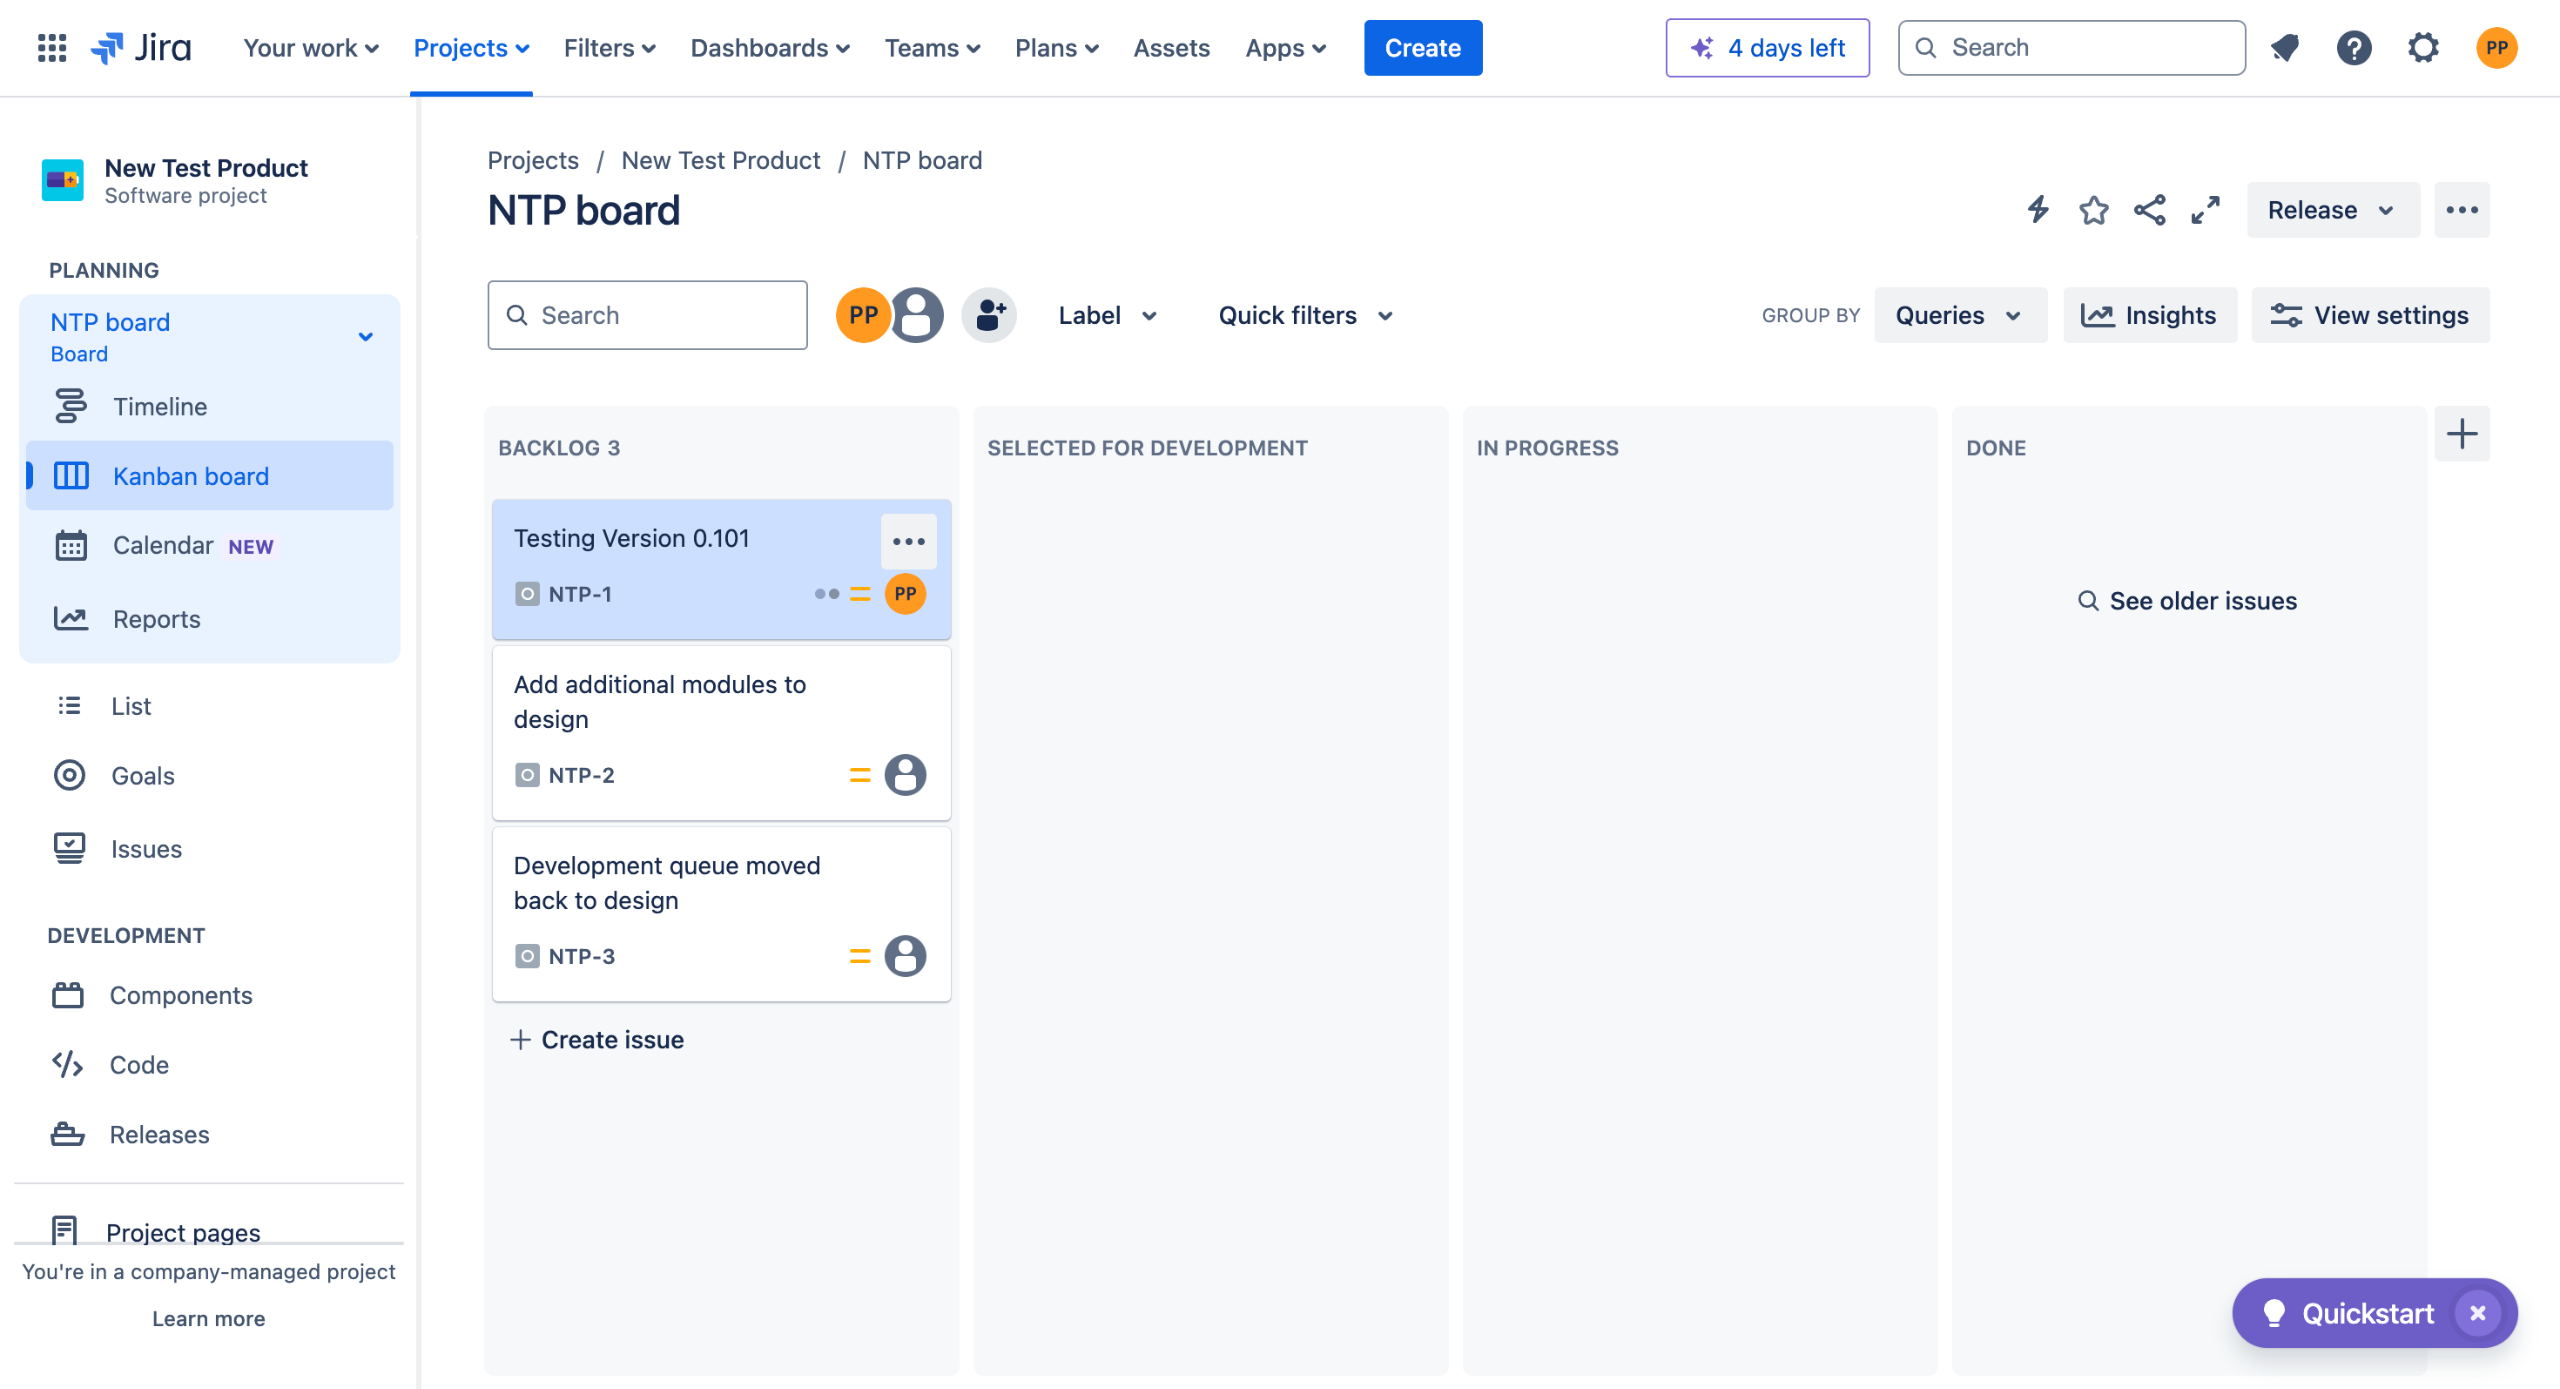Expand the Label filter dropdown
Viewport: 2560px width, 1389px height.
point(1107,315)
